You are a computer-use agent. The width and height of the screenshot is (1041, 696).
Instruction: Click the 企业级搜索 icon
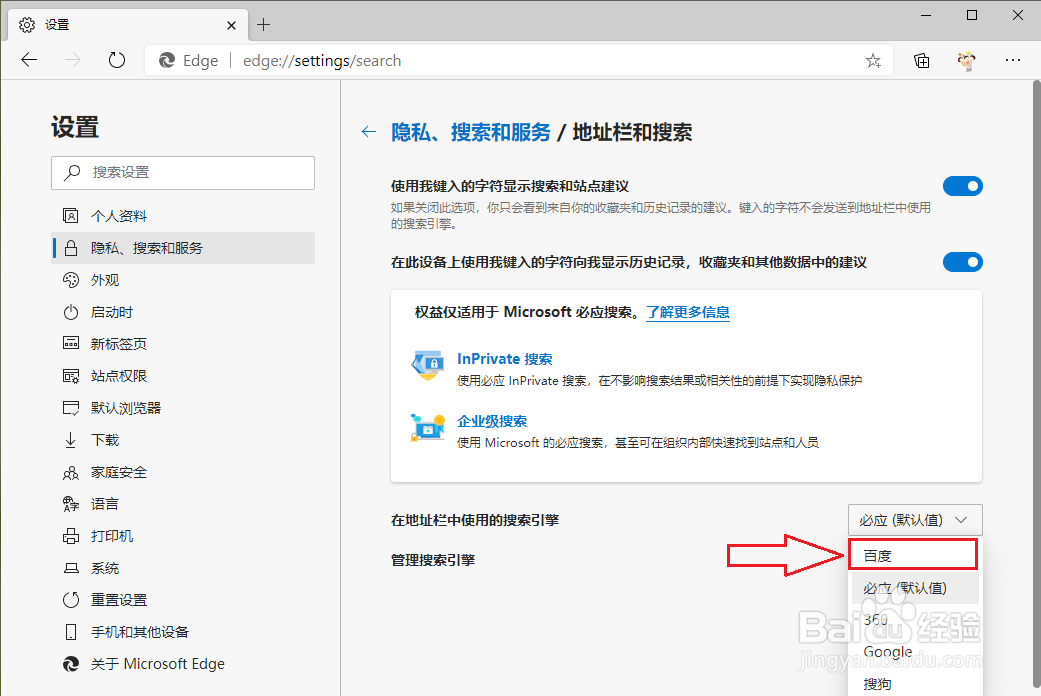click(428, 428)
